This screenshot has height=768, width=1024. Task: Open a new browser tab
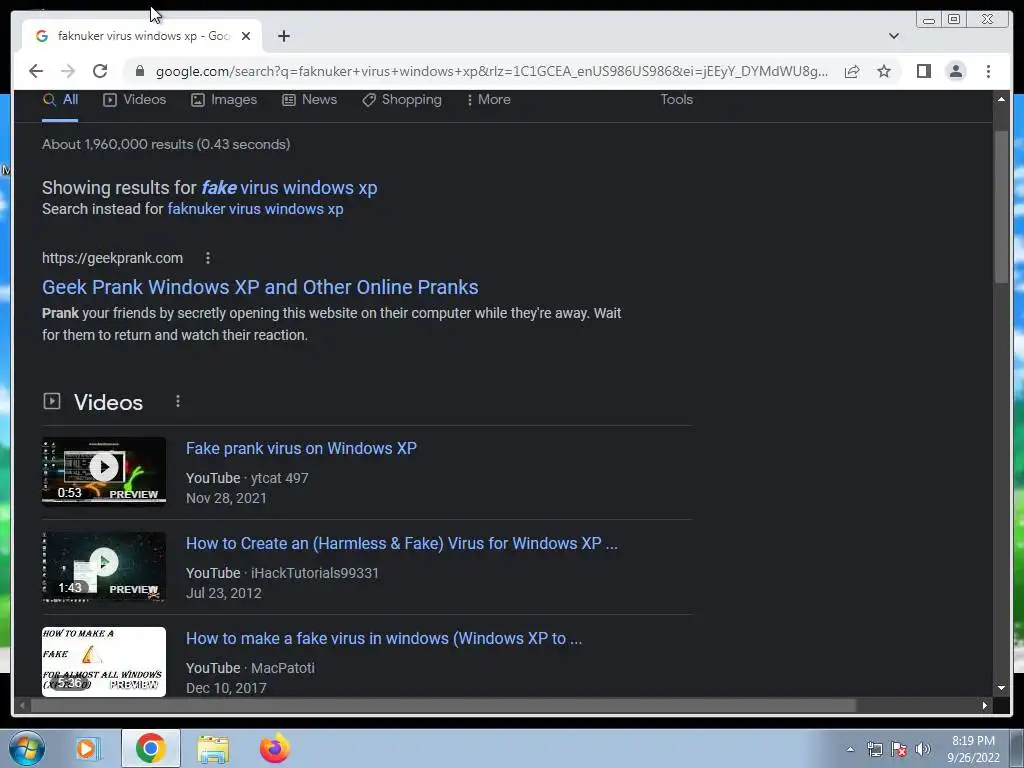pyautogui.click(x=283, y=36)
